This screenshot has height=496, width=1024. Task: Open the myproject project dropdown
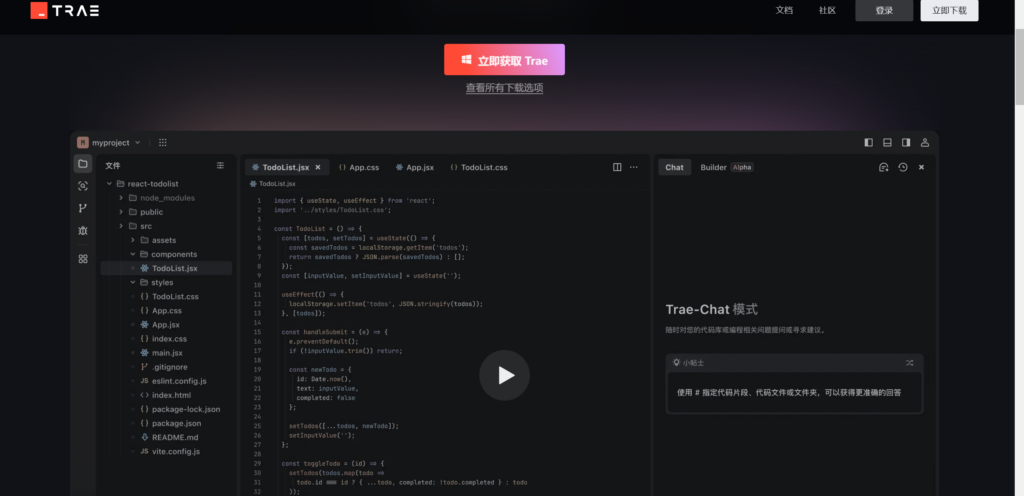(108, 142)
